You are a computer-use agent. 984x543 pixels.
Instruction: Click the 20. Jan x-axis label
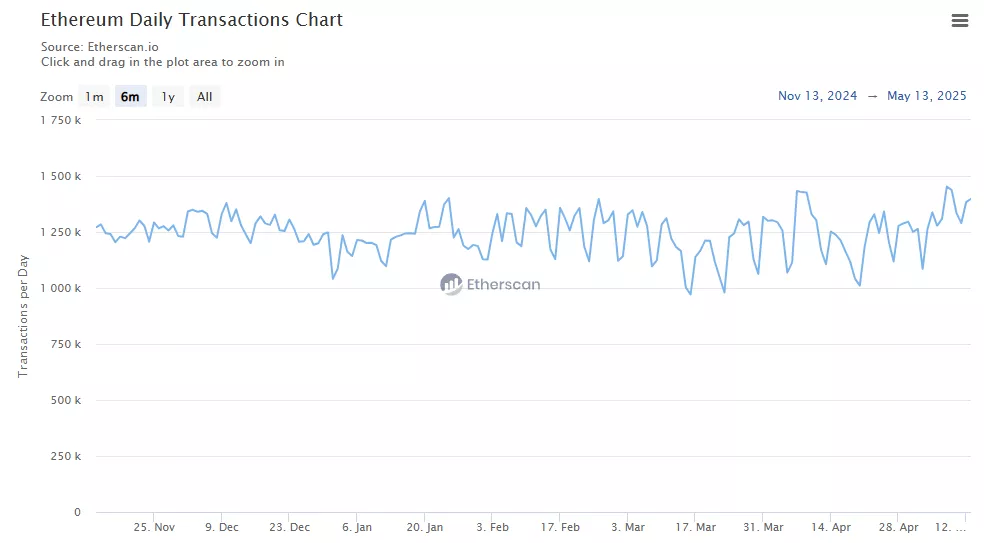pyautogui.click(x=426, y=527)
